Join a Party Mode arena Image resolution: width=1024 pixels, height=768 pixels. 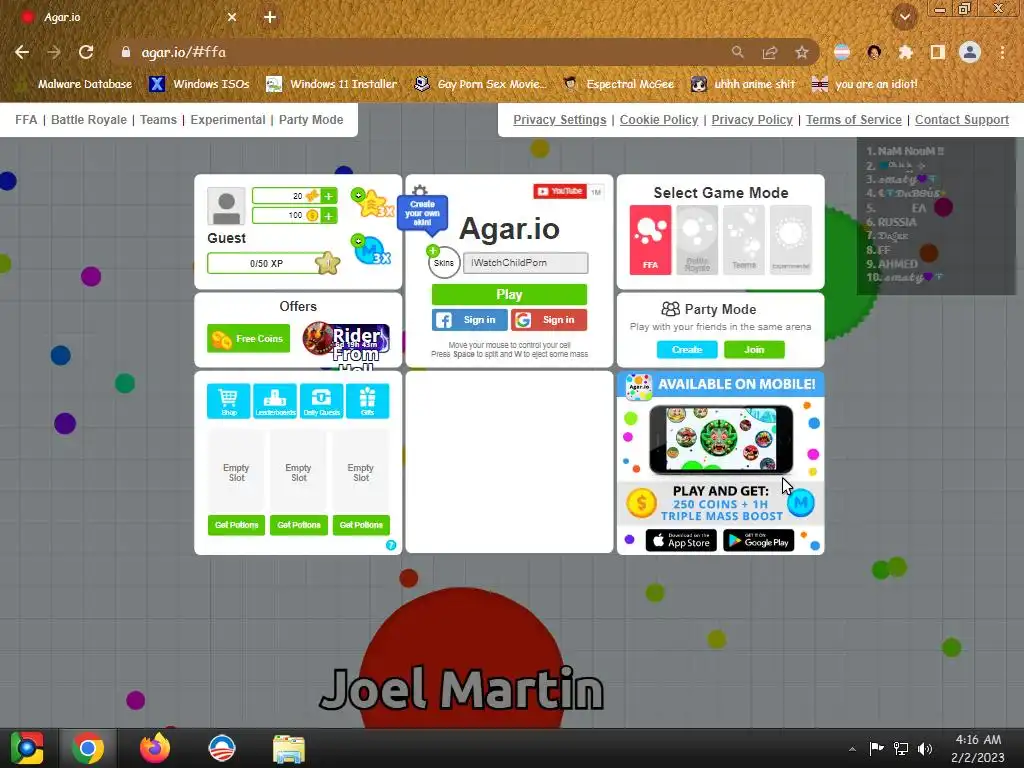[x=754, y=349]
